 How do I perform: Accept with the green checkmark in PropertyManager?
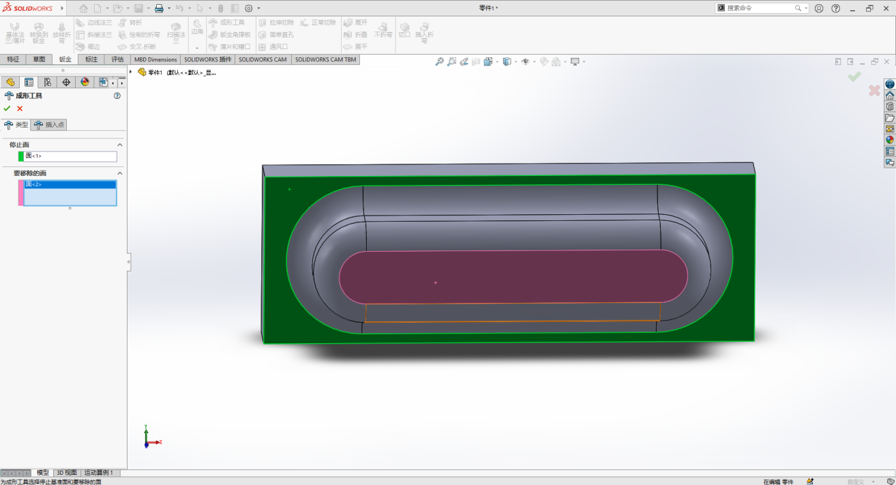coord(7,109)
